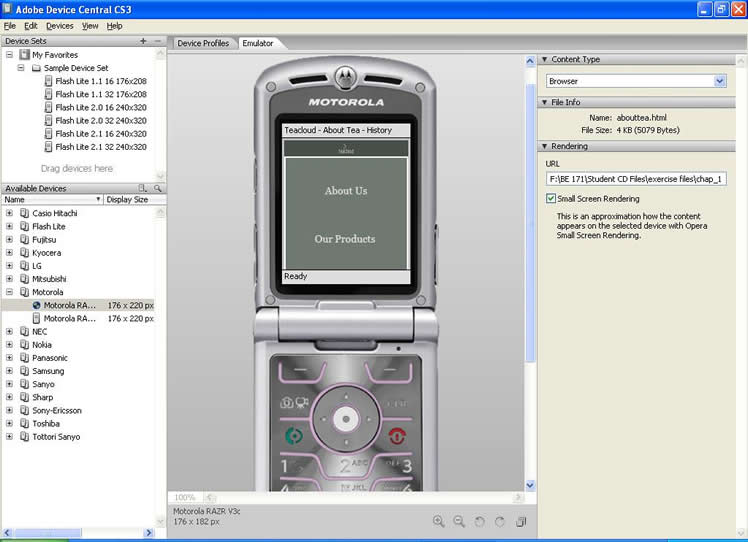Select the Flash Lite 2.0 32 240x320 device
This screenshot has width=748, height=542.
coord(100,121)
